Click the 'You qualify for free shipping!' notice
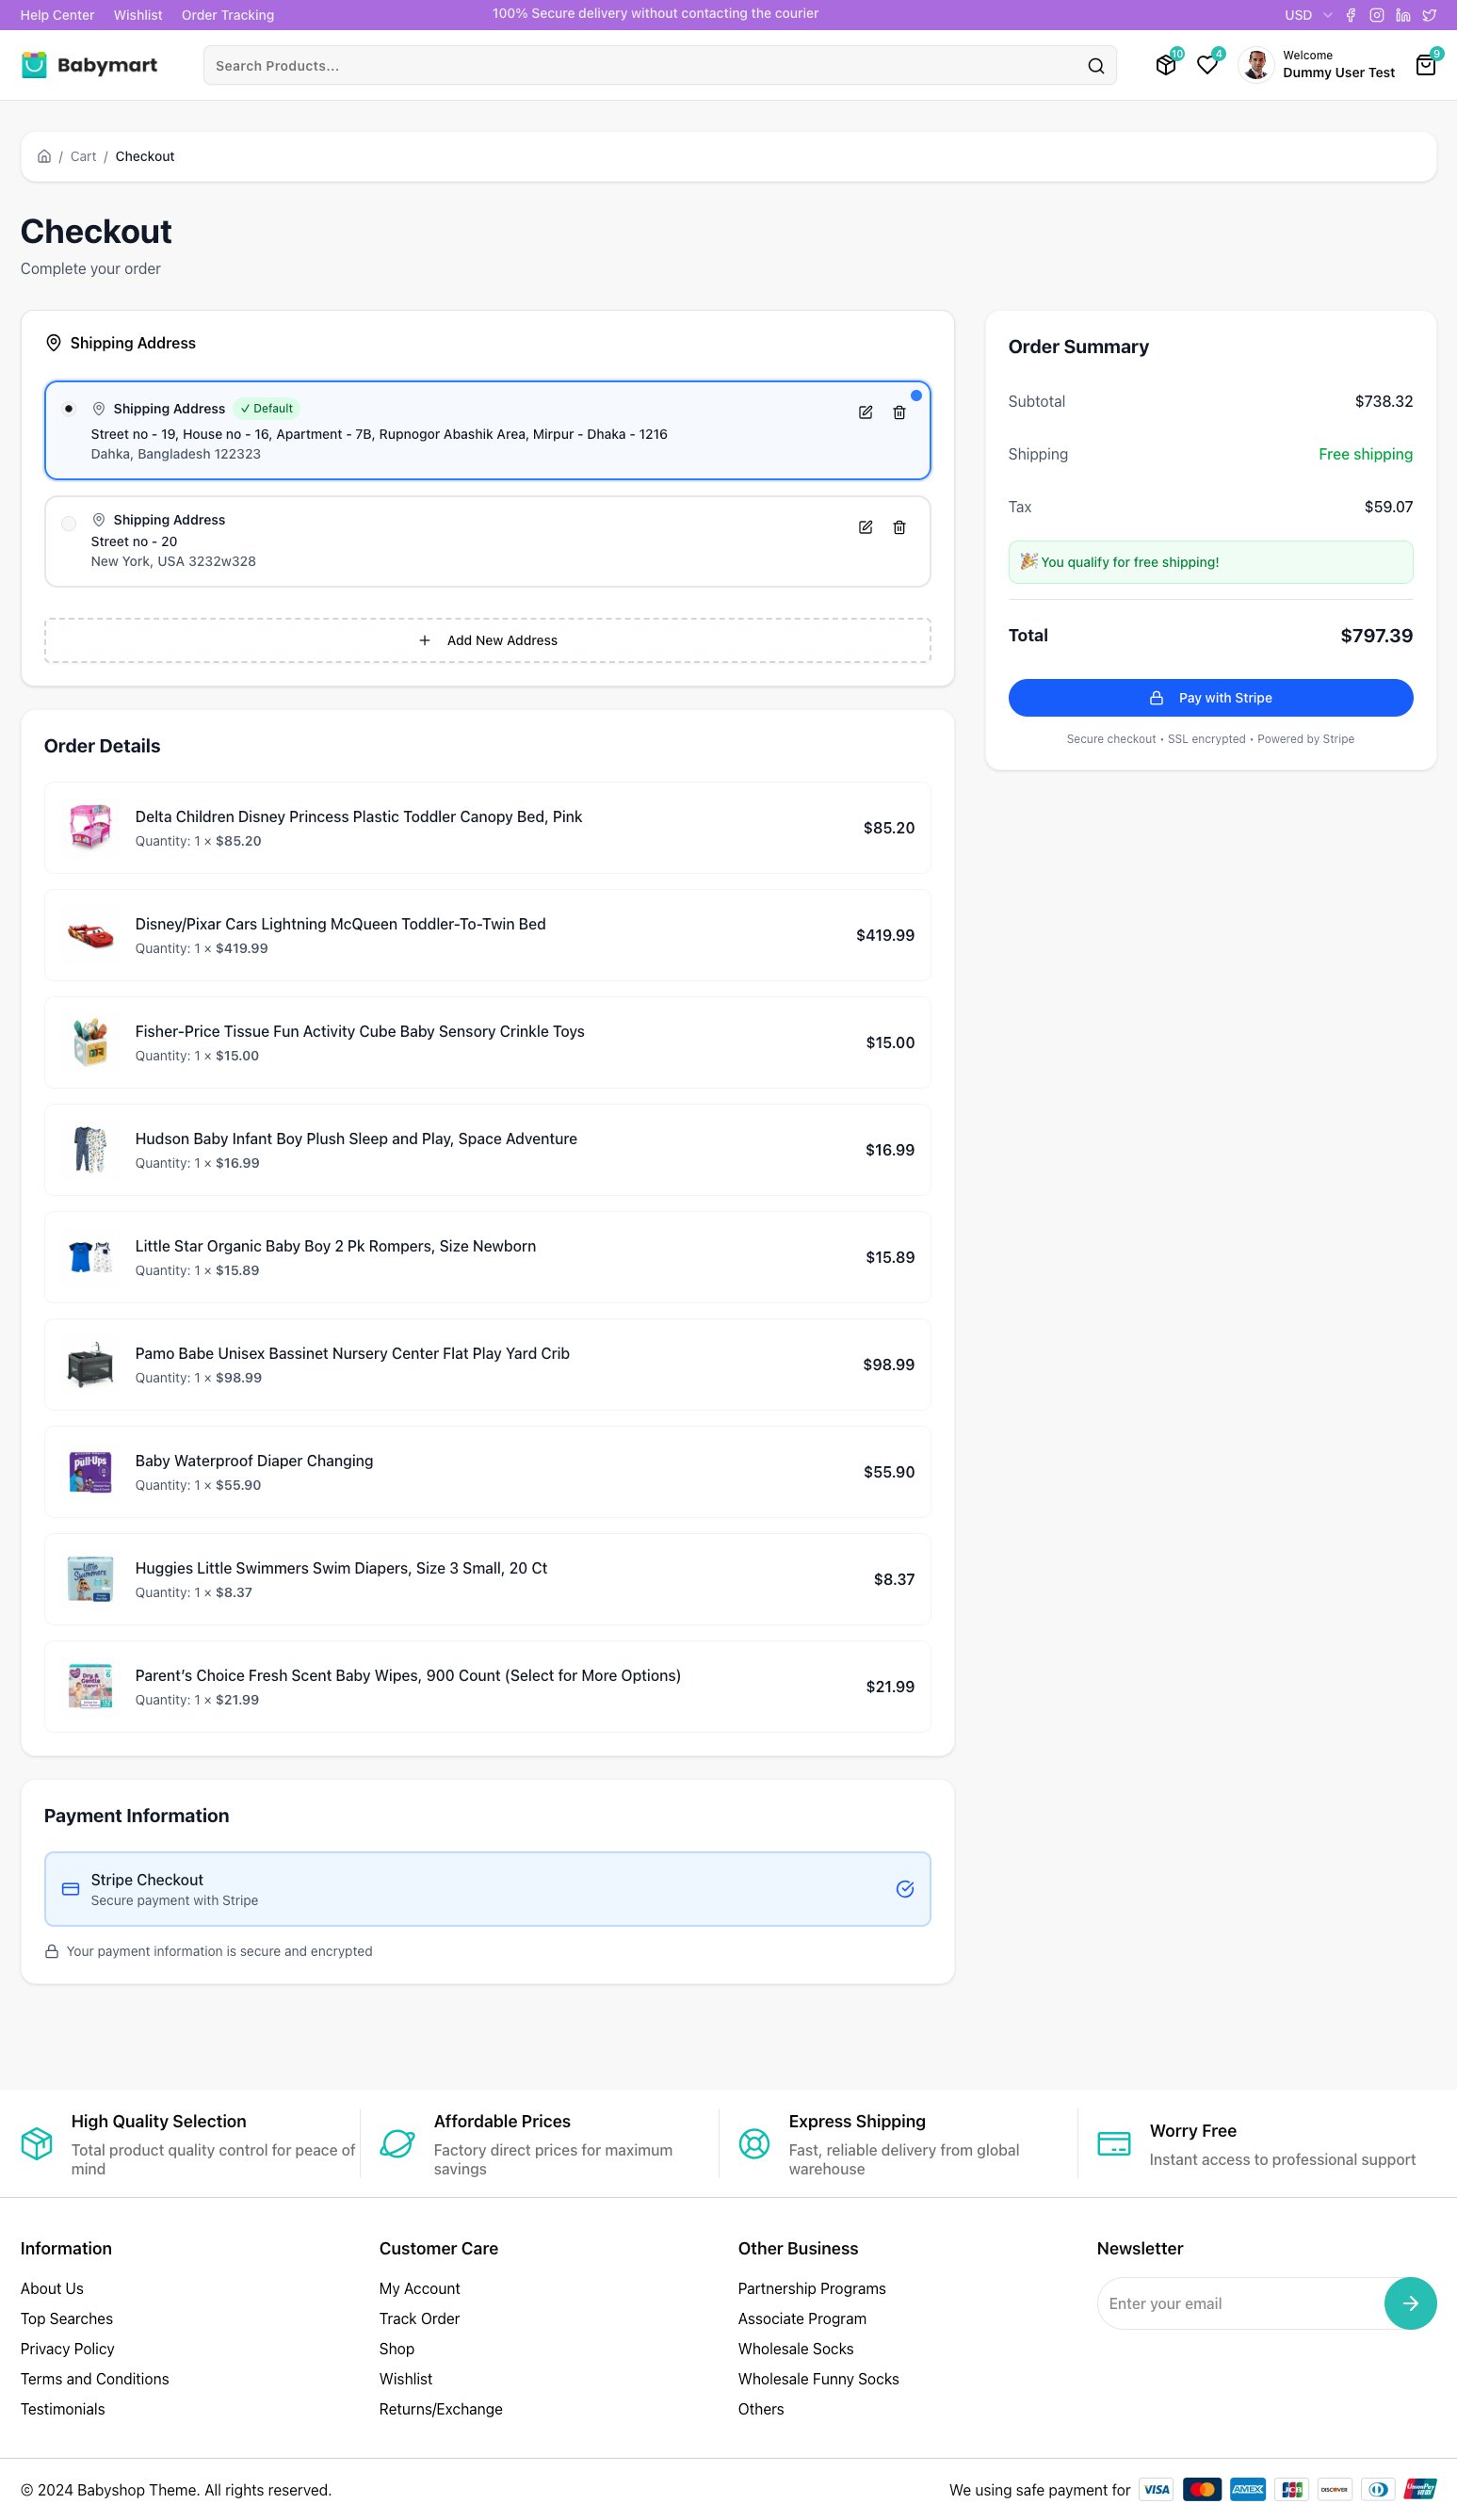The image size is (1457, 2520). [1210, 562]
